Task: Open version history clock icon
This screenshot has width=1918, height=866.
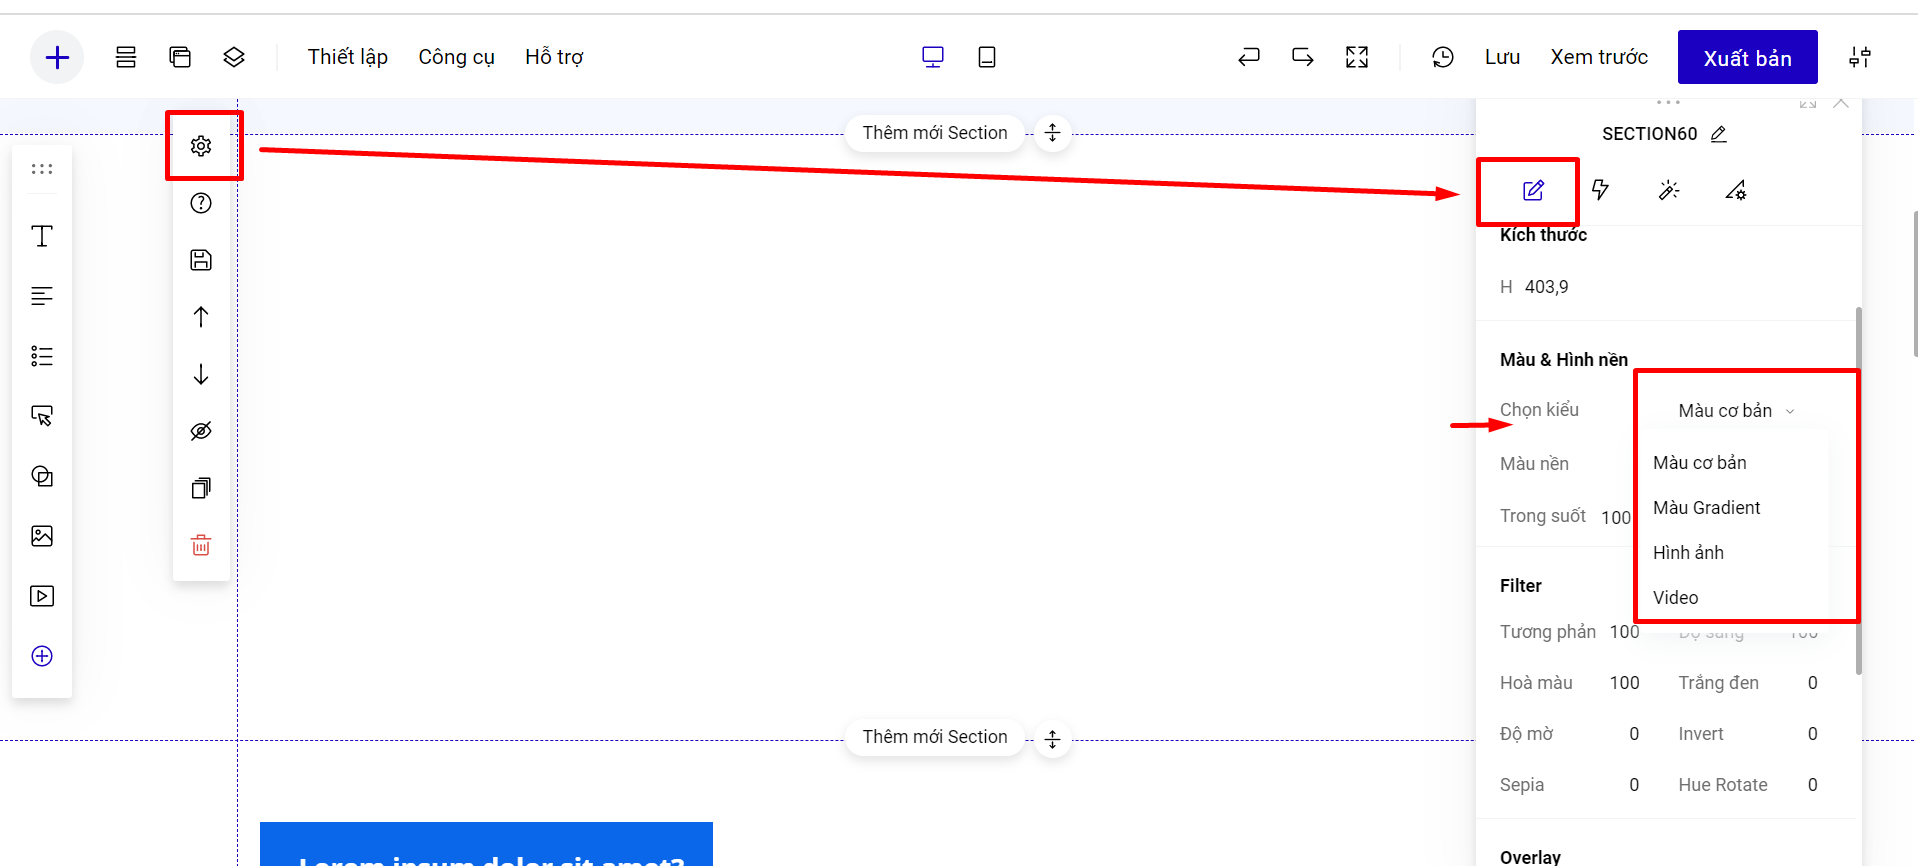Action: [1442, 57]
